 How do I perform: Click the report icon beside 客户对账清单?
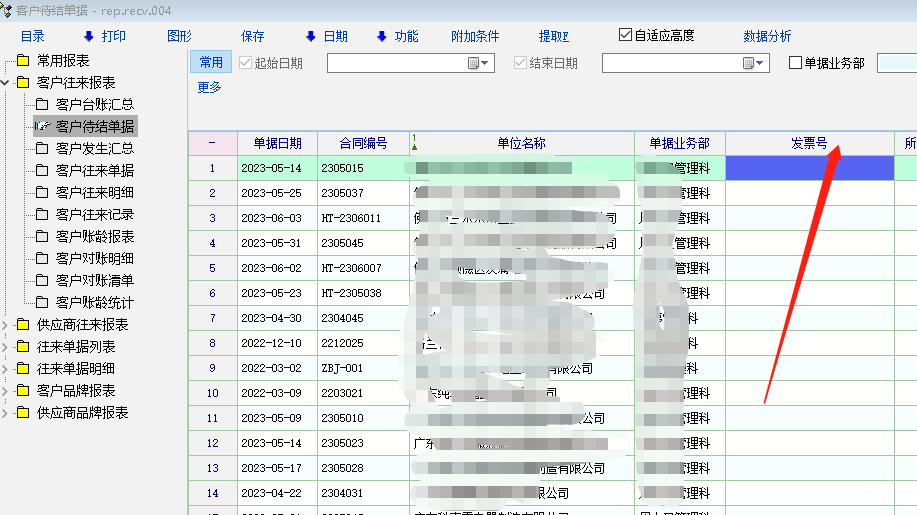pyautogui.click(x=42, y=280)
